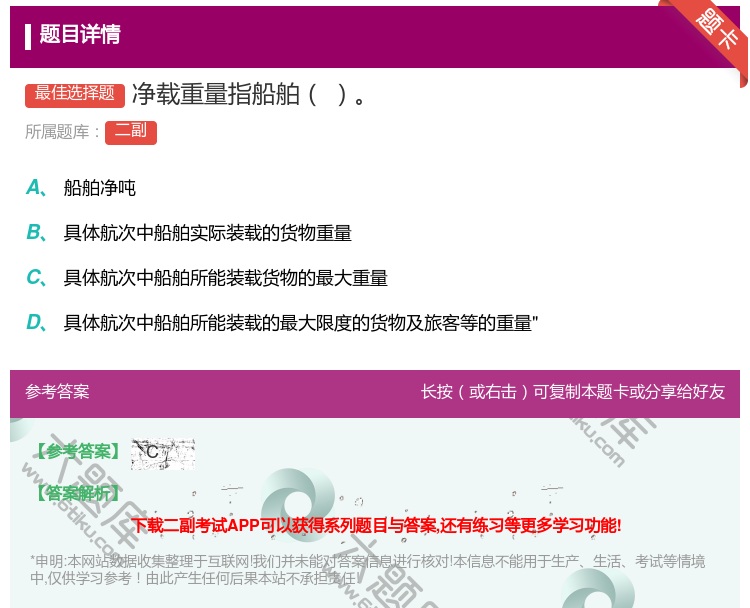
Task: Choose option A 船舶净吨
Action: click(x=99, y=188)
